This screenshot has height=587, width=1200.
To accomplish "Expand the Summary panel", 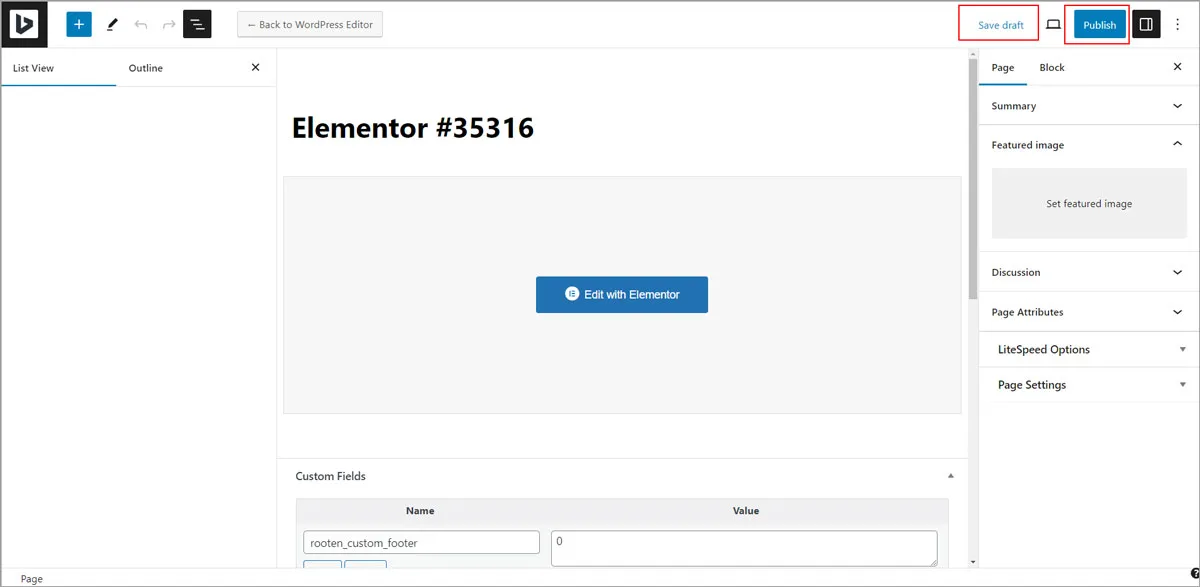I will [x=1089, y=105].
